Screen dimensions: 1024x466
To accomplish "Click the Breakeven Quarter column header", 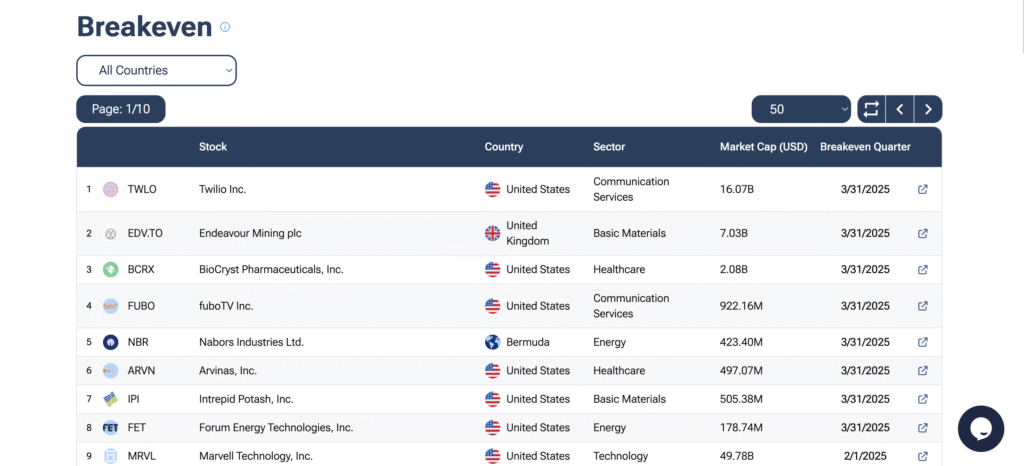I will click(x=865, y=147).
